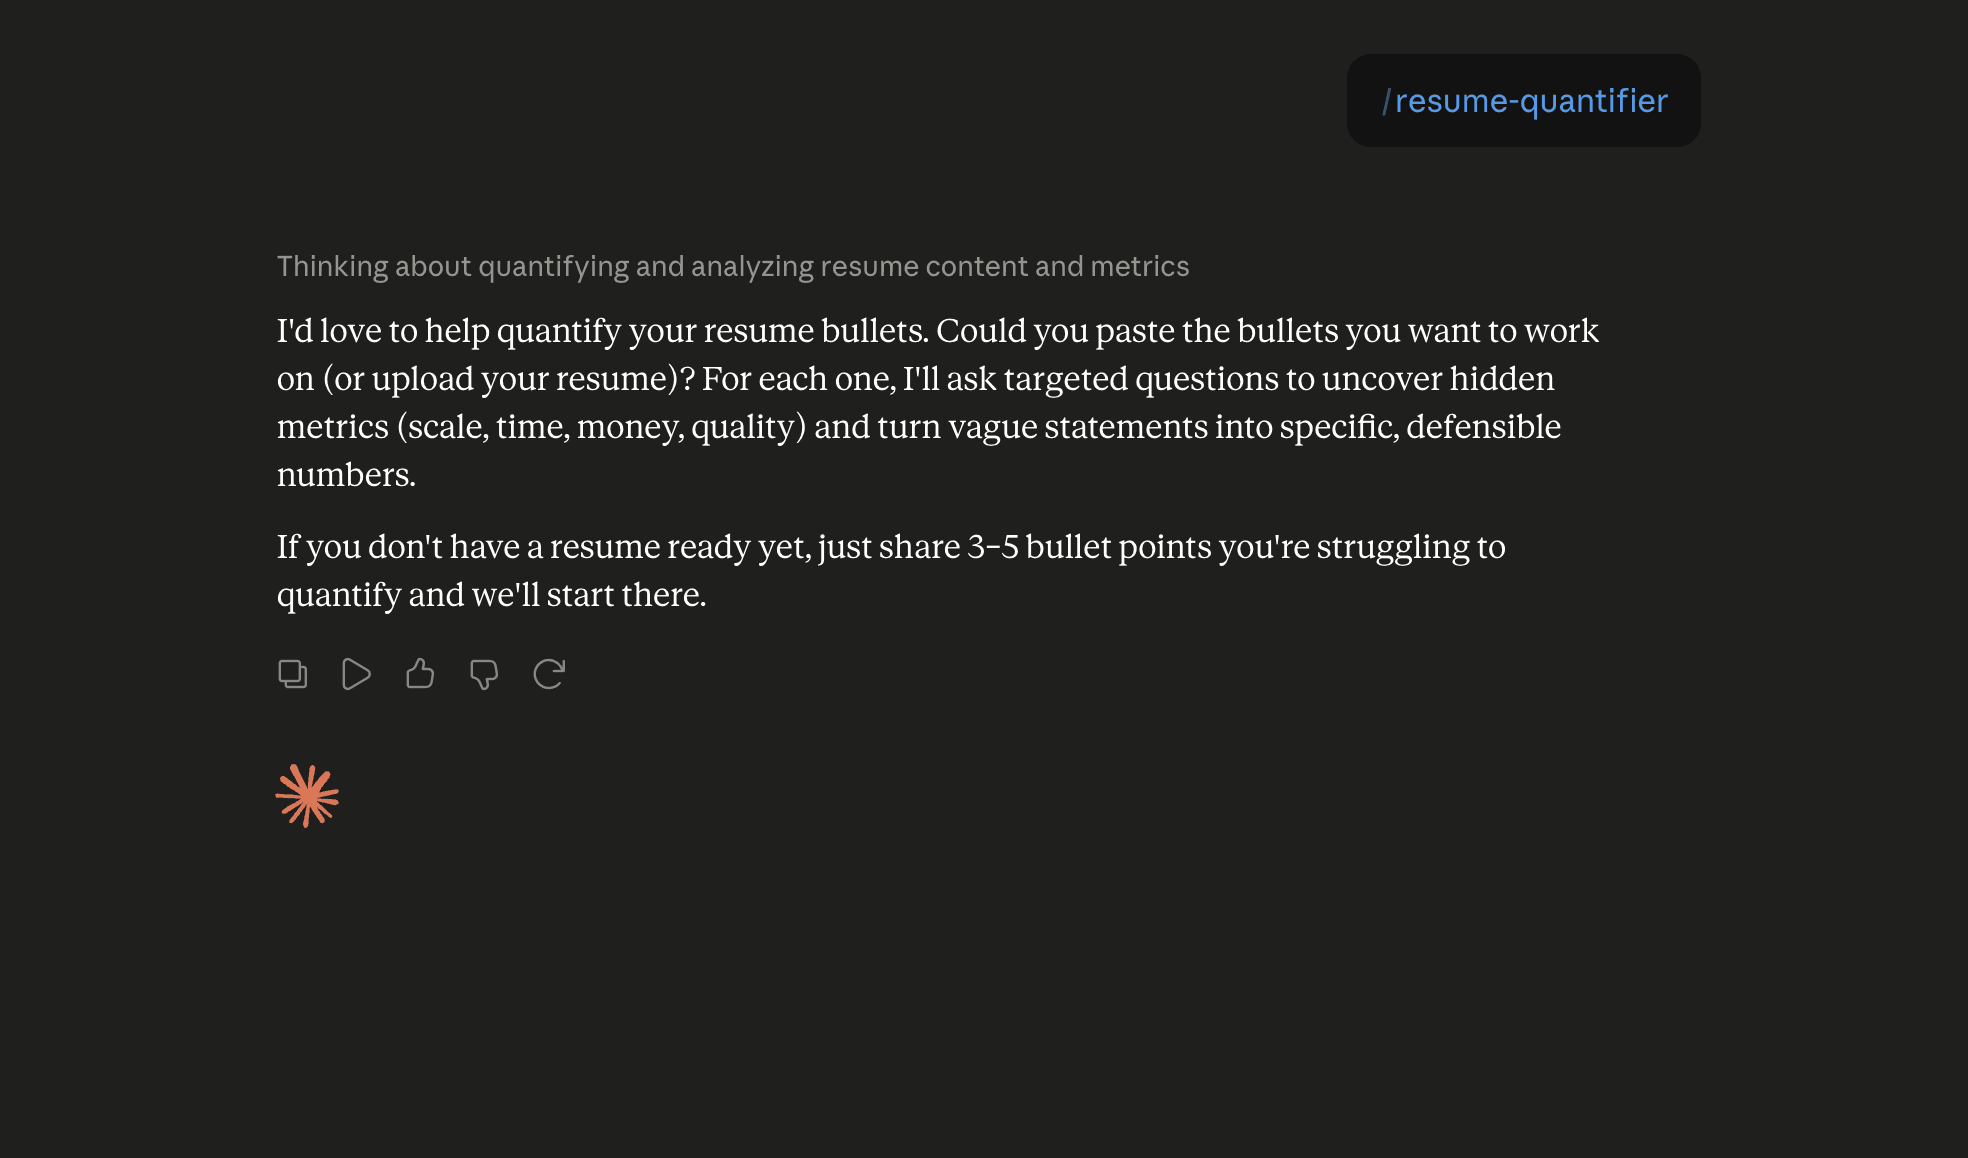Give the response a thumbs up
This screenshot has height=1158, width=1968.
420,674
